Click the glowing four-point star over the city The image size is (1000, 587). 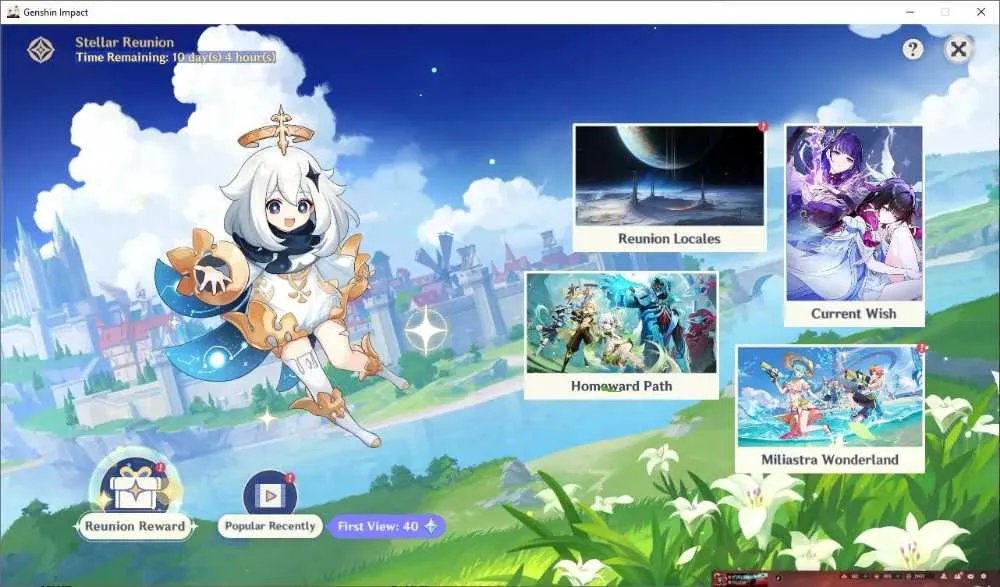tap(426, 329)
